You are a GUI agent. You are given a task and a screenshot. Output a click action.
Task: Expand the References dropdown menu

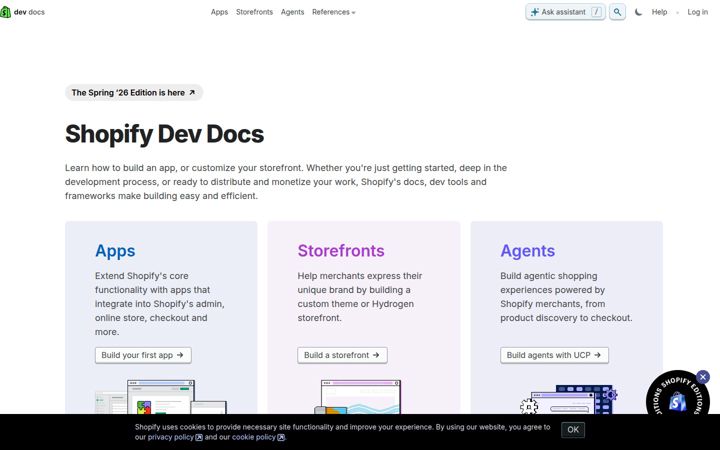[333, 12]
